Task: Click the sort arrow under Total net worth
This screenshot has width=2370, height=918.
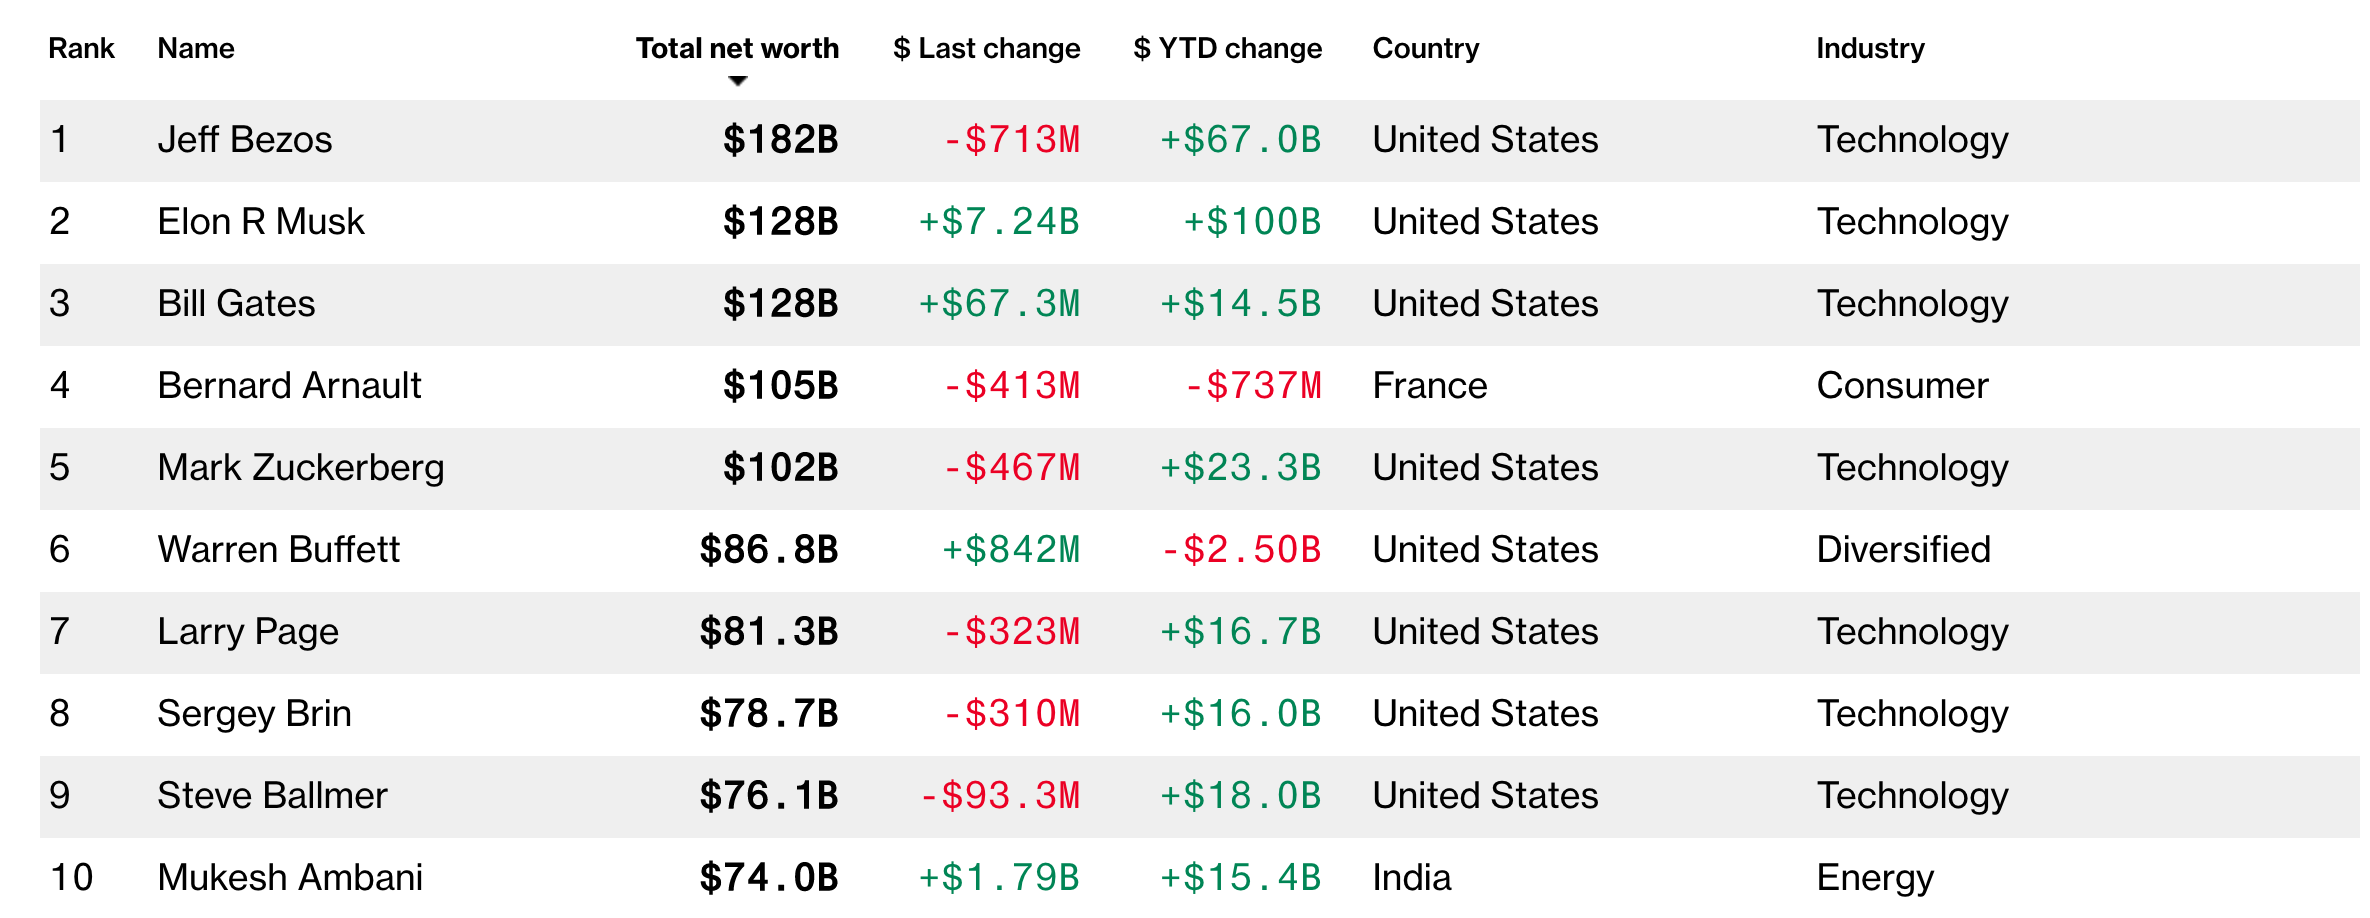Action: pos(738,81)
